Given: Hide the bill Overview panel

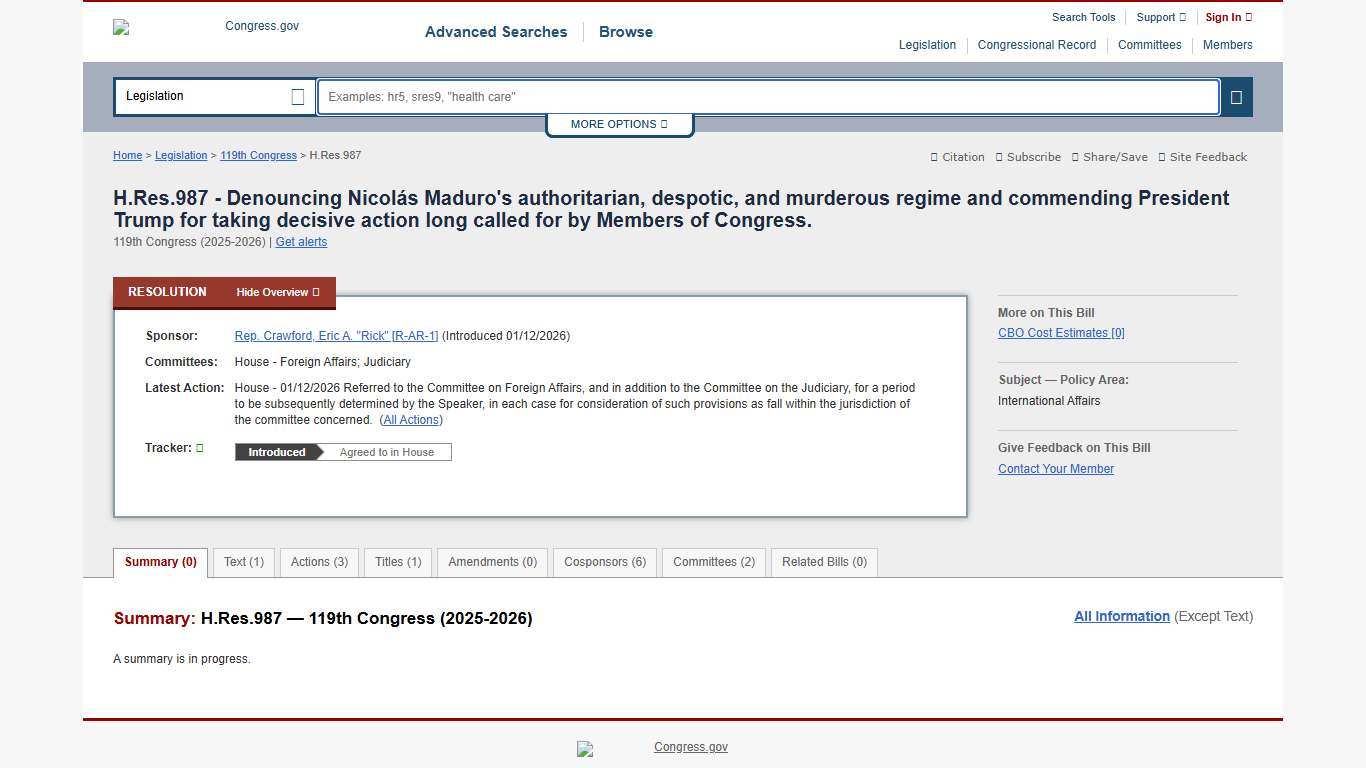Looking at the screenshot, I should [x=276, y=292].
